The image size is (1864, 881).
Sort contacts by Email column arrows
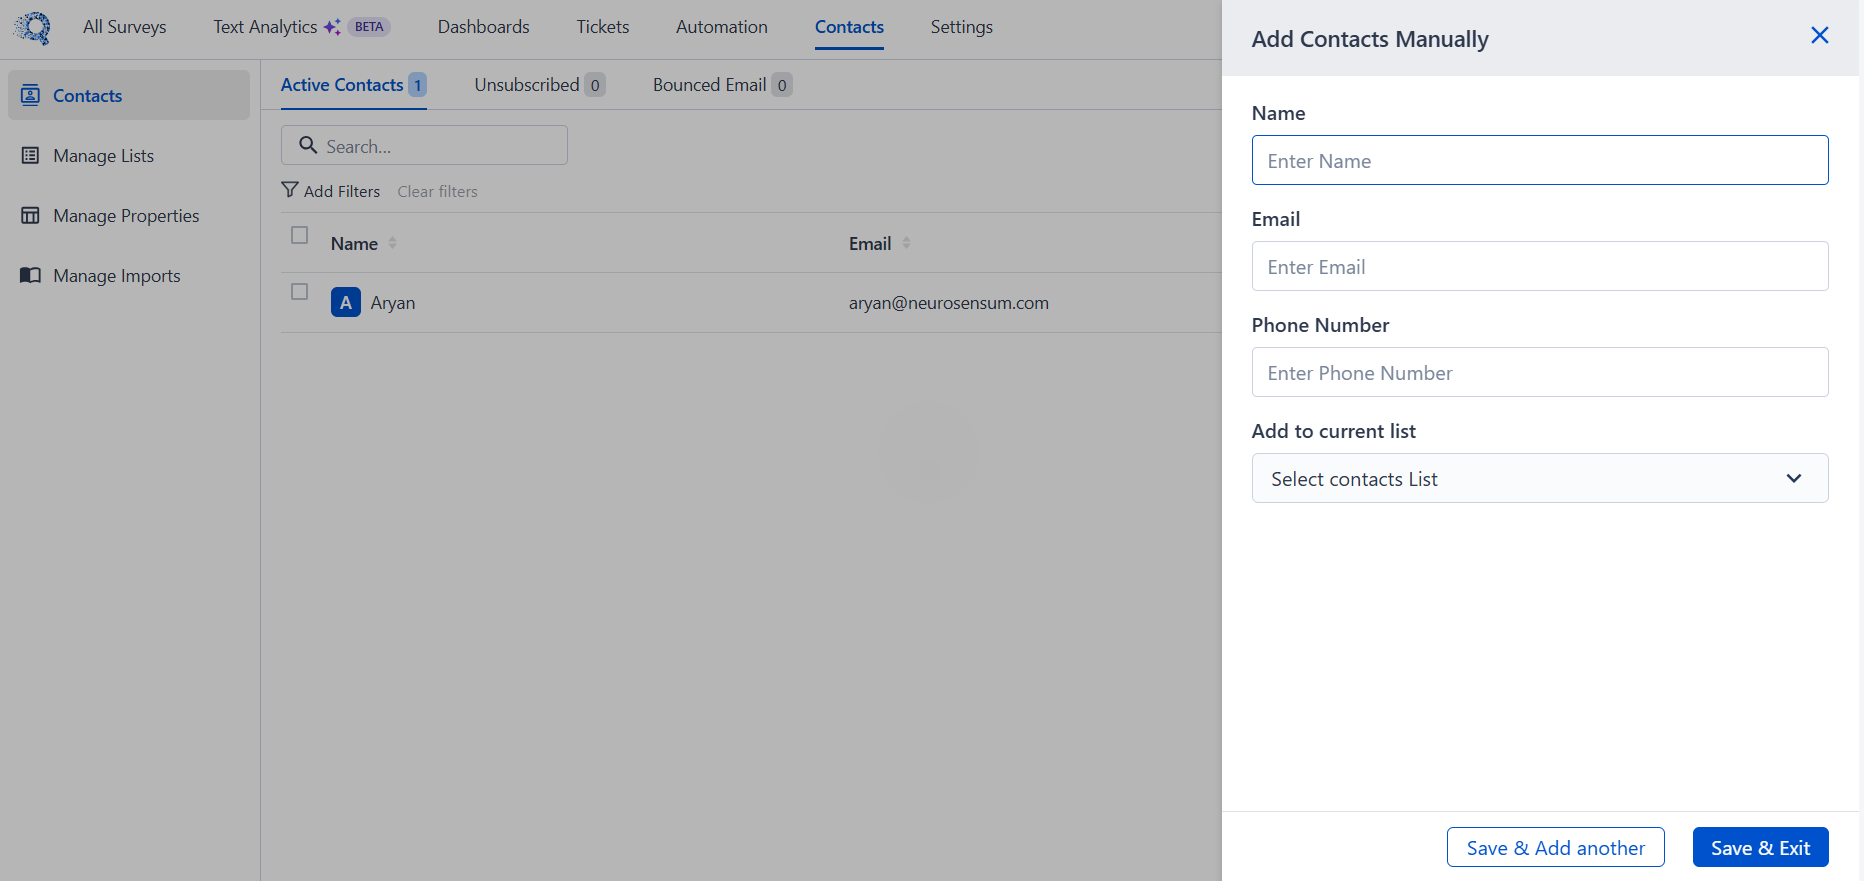tap(906, 243)
